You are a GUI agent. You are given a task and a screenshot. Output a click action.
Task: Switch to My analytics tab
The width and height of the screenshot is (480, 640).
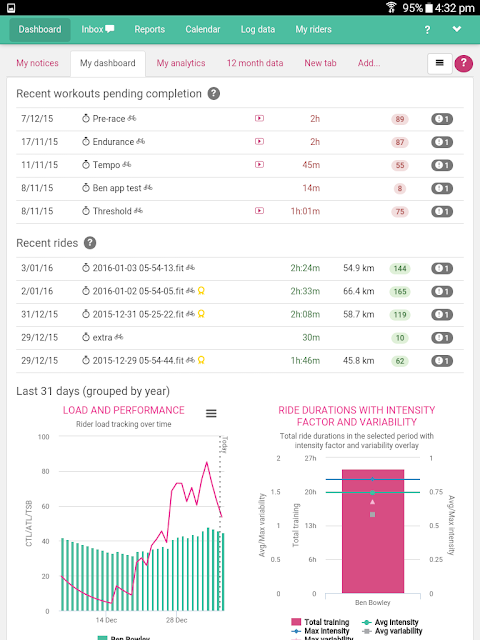(x=181, y=63)
